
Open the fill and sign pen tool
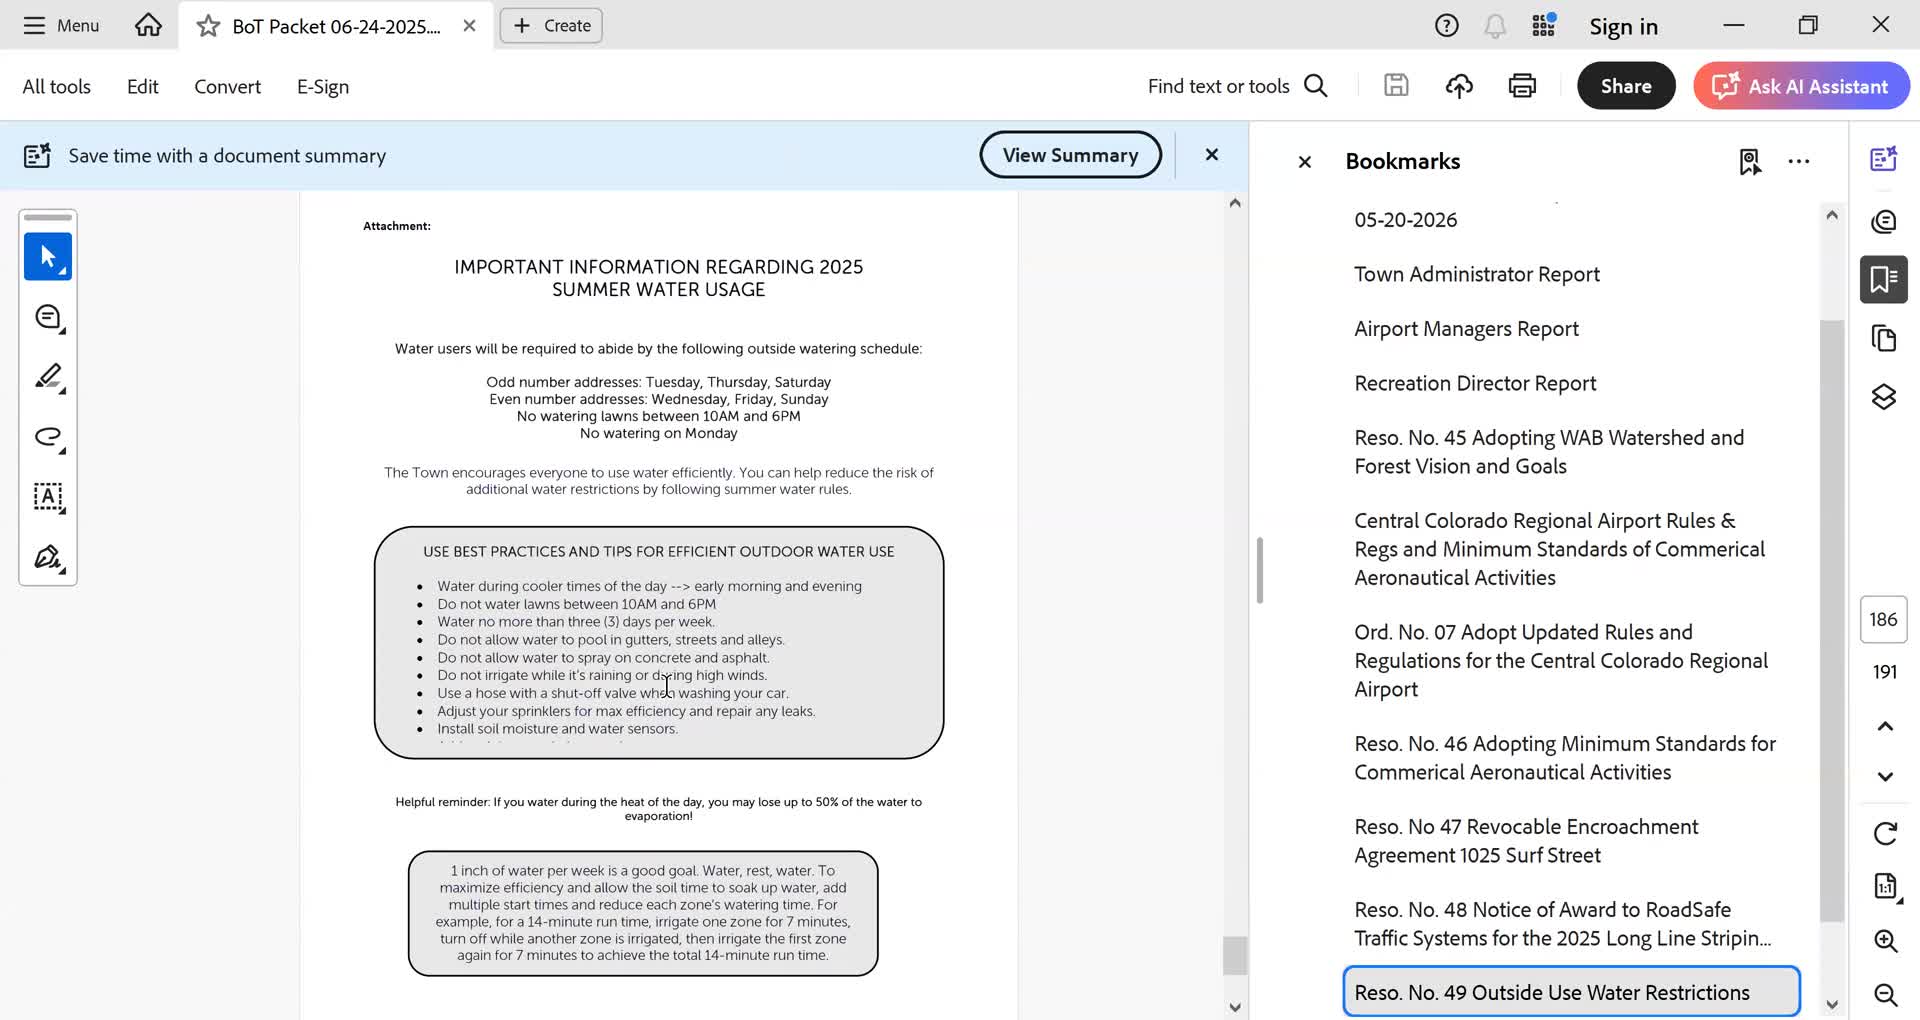tap(47, 557)
